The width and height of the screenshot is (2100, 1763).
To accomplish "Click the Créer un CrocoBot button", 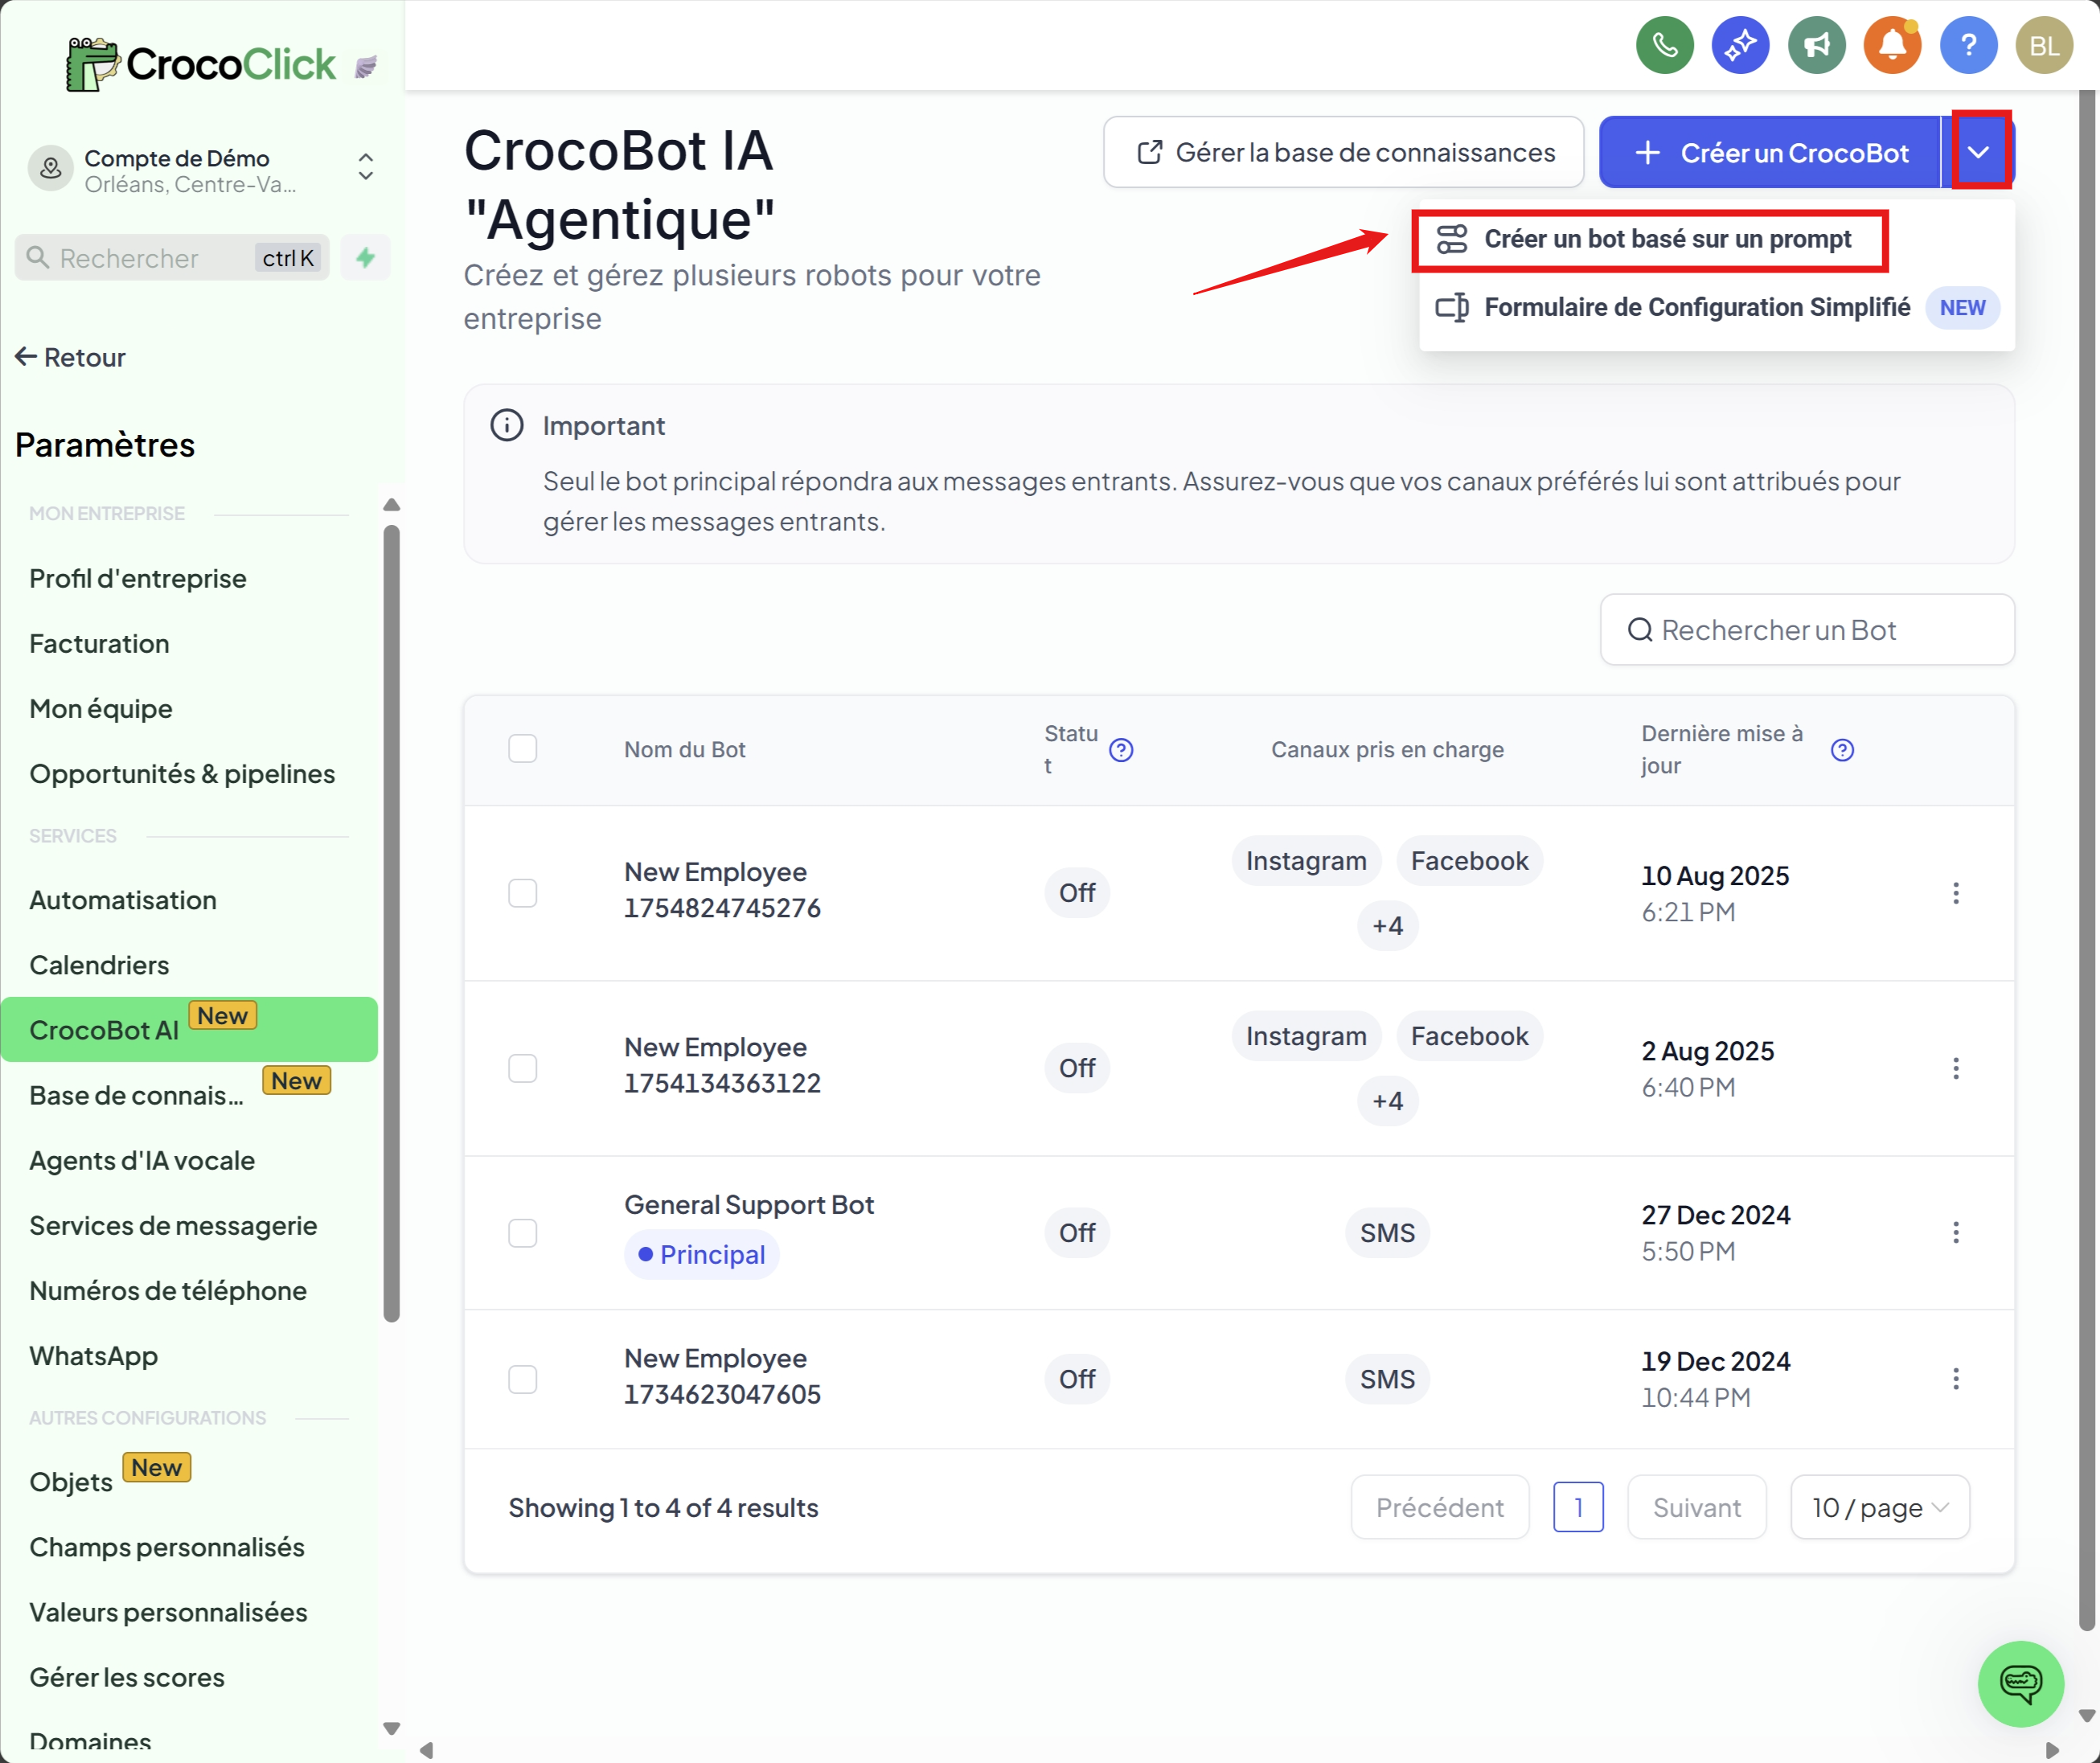I will 1770,152.
